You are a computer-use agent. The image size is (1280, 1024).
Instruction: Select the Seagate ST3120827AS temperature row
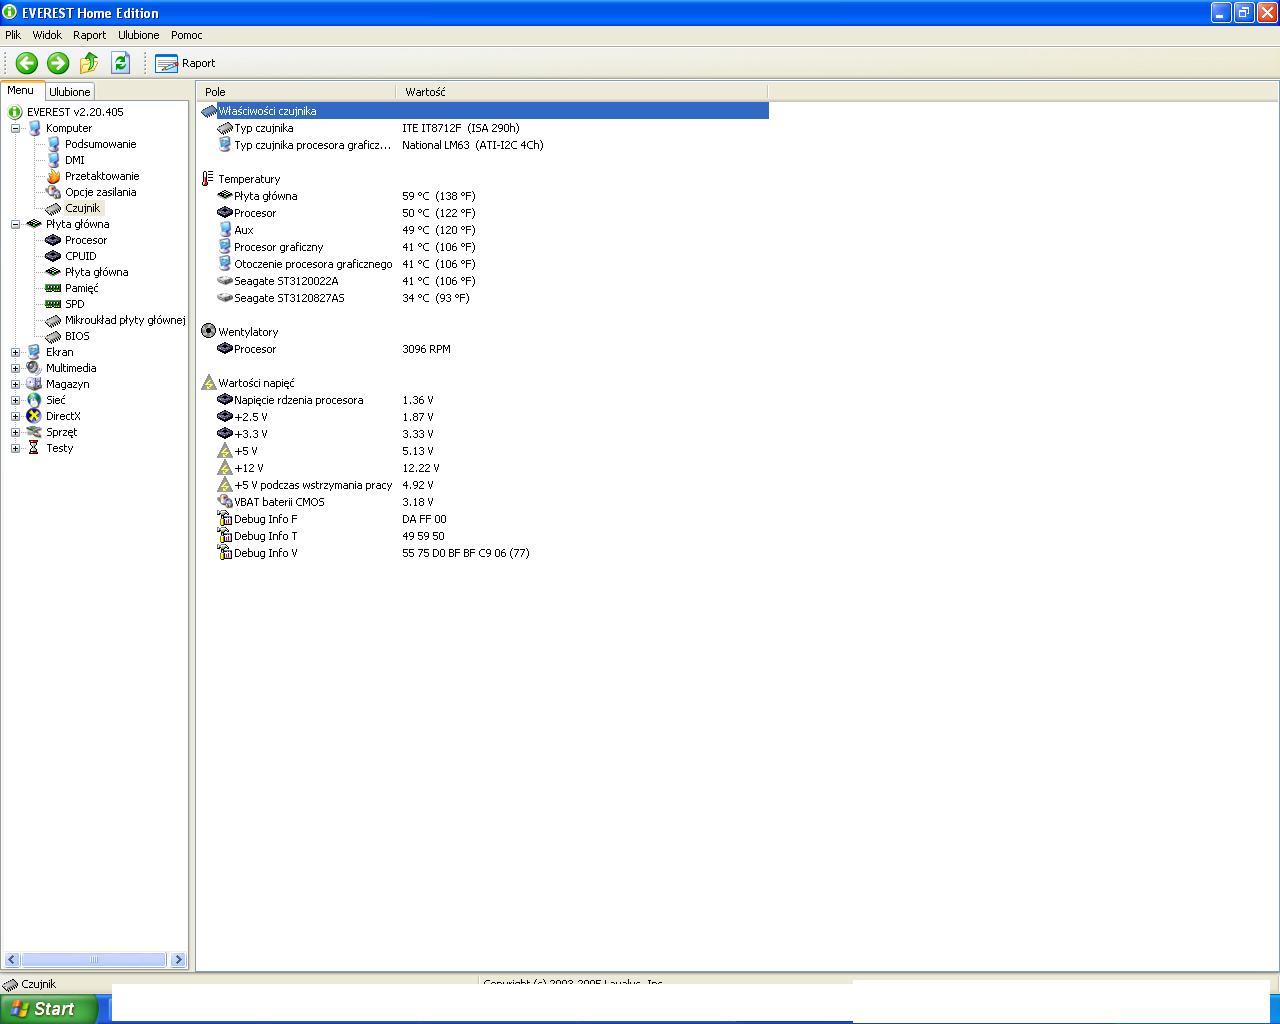click(484, 298)
